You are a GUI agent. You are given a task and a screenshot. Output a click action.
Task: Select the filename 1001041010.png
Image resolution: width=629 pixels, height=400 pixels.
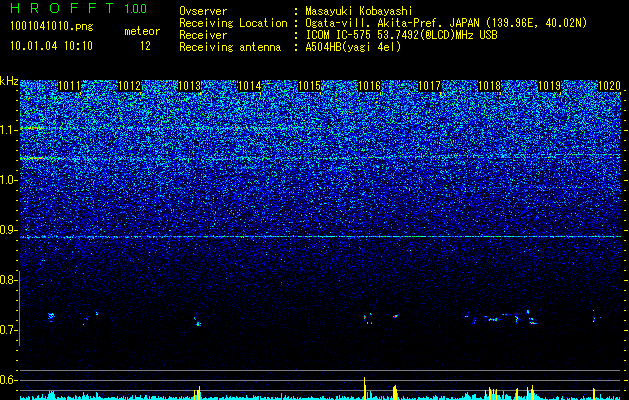[52, 26]
